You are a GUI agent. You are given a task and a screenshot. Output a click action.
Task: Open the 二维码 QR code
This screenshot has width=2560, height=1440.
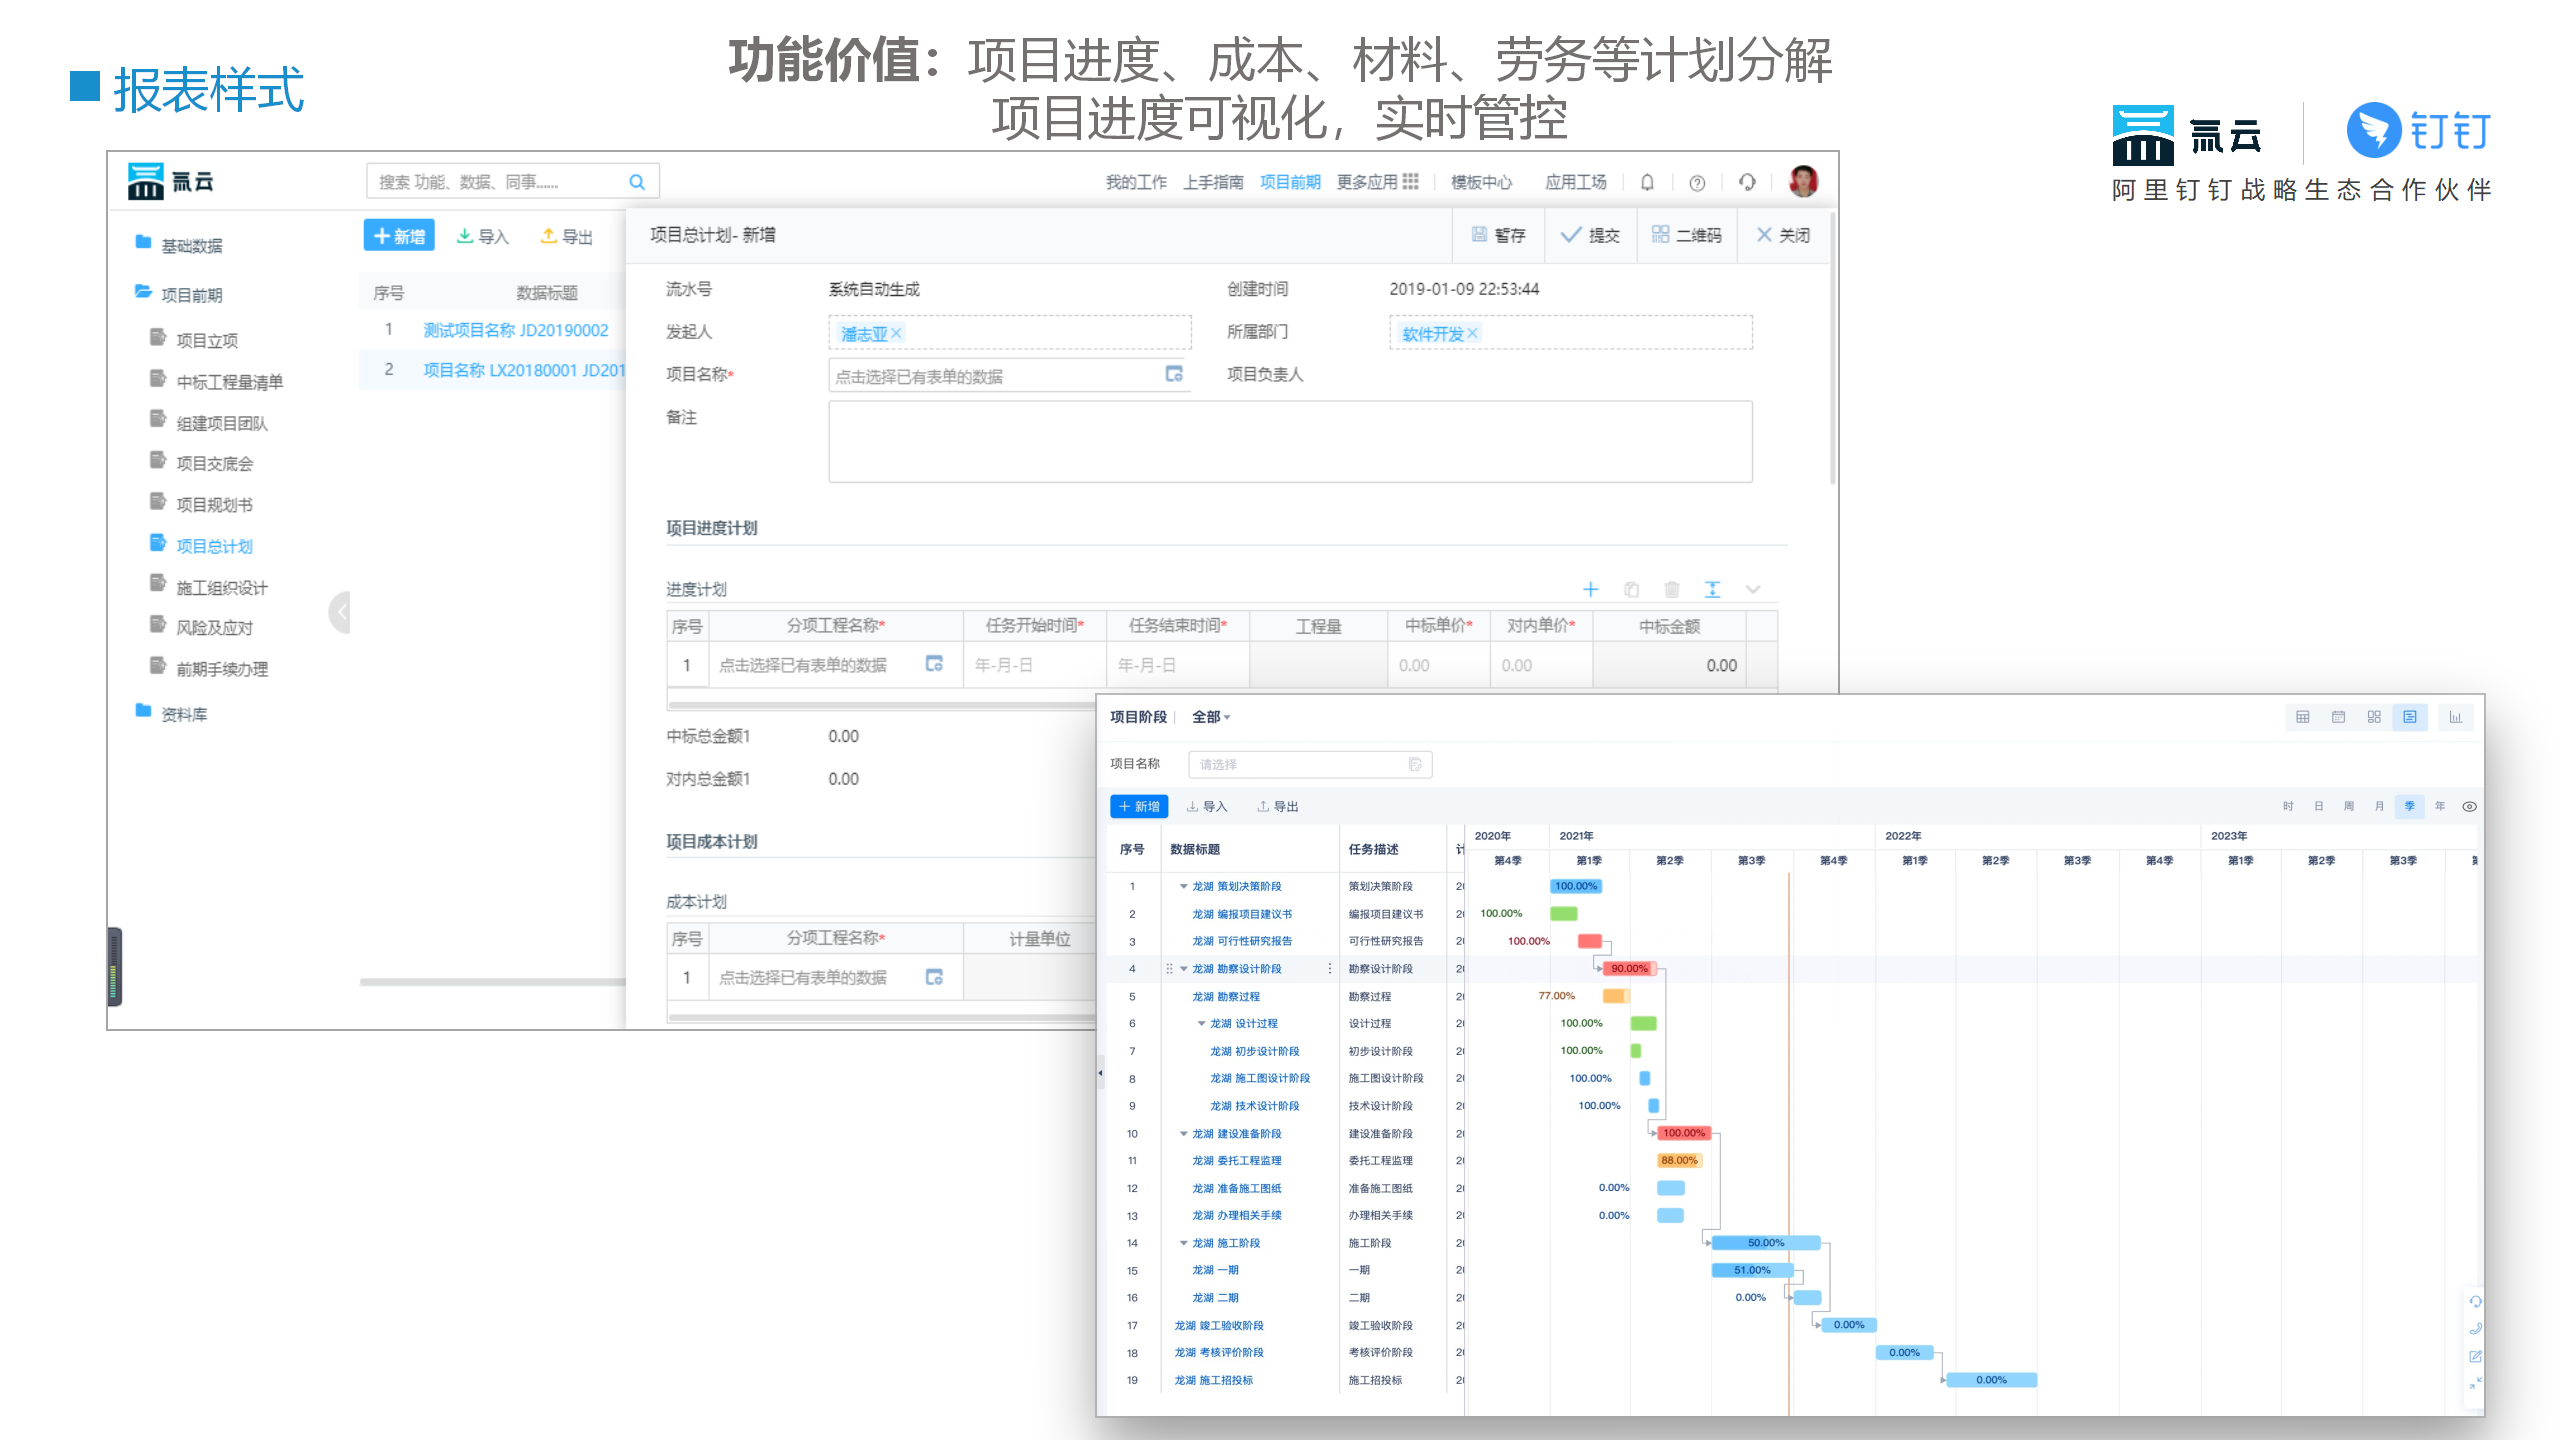(x=1686, y=235)
